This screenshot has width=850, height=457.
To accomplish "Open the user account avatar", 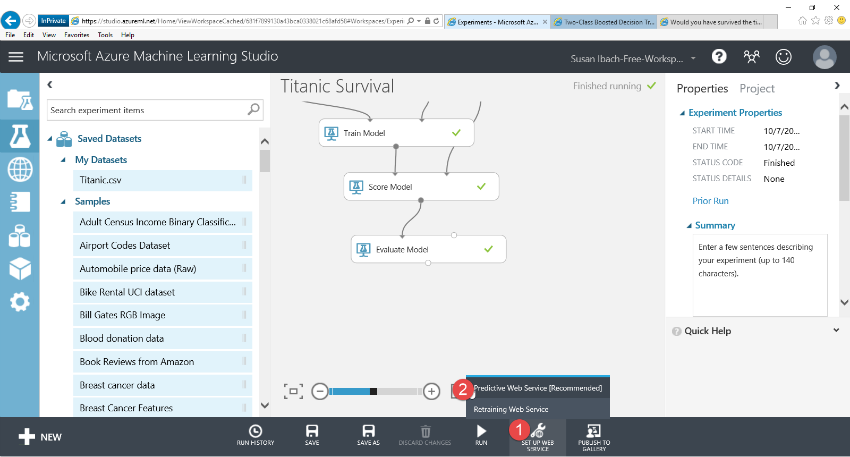I will (x=825, y=57).
